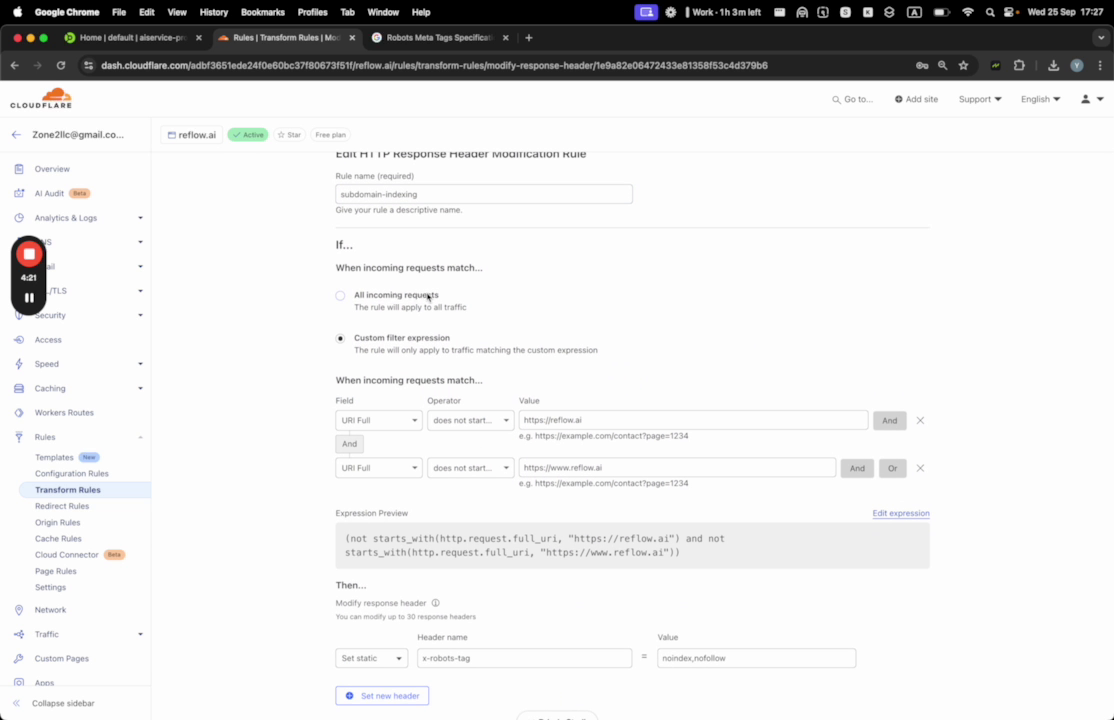The height and width of the screenshot is (720, 1114).
Task: Click the Rule name input field
Action: [484, 194]
